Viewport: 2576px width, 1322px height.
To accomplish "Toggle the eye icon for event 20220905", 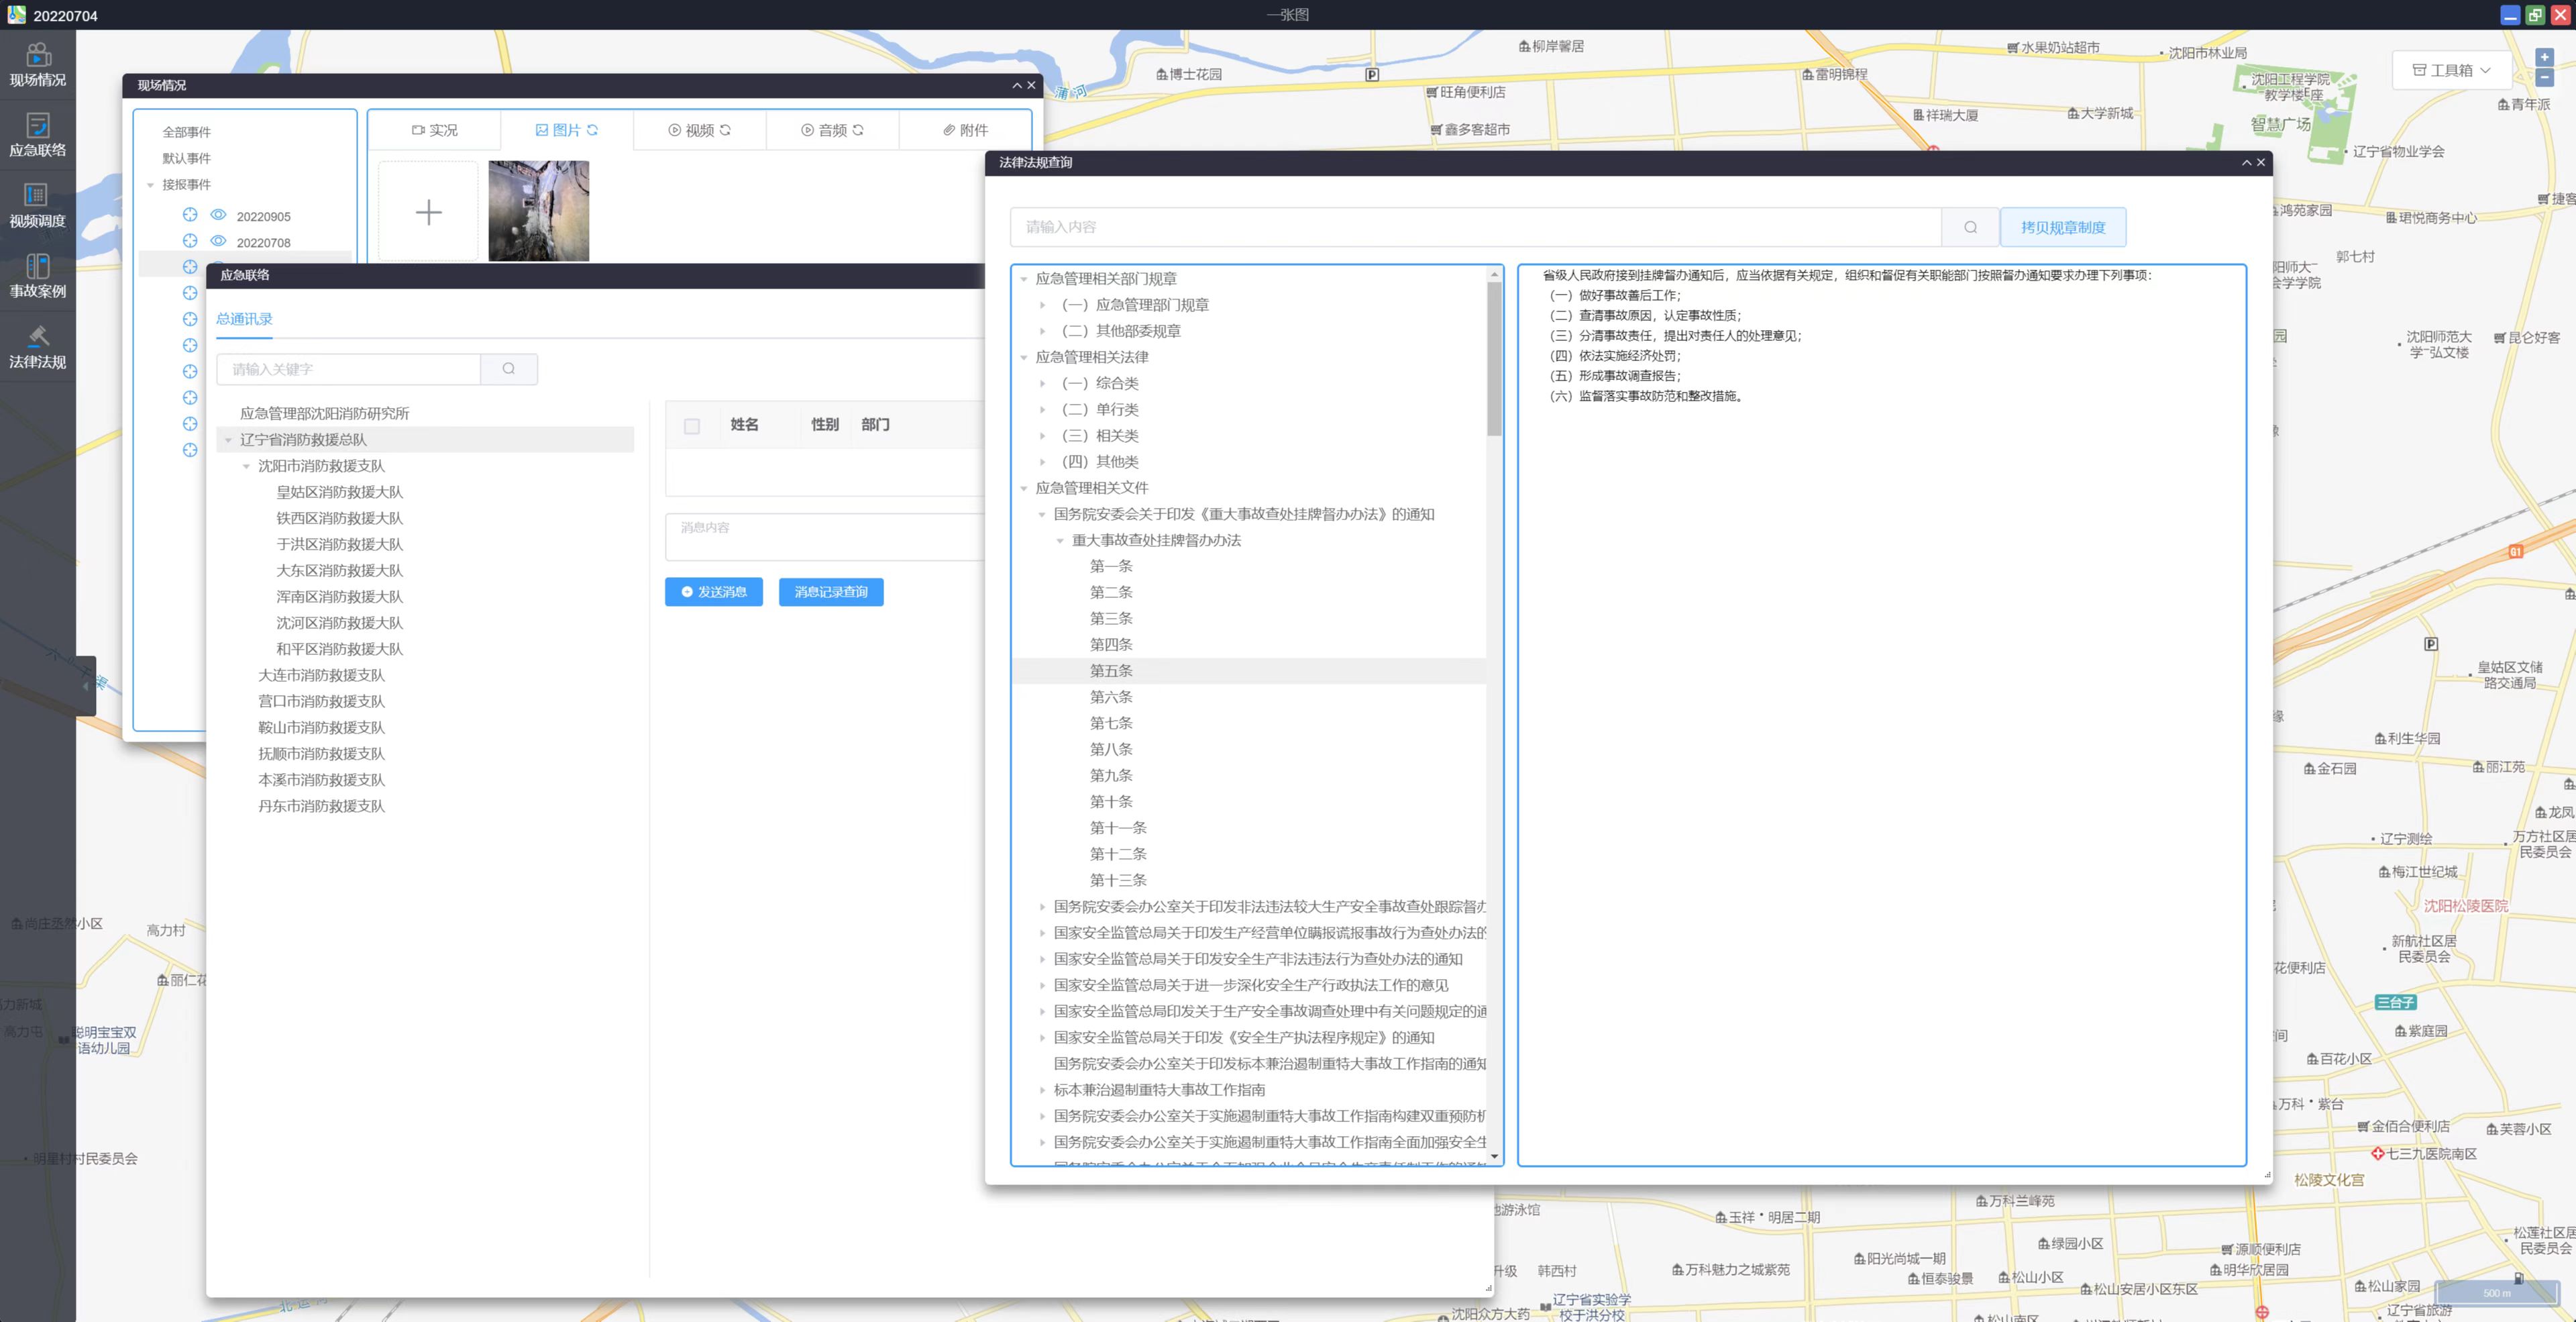I will click(218, 215).
